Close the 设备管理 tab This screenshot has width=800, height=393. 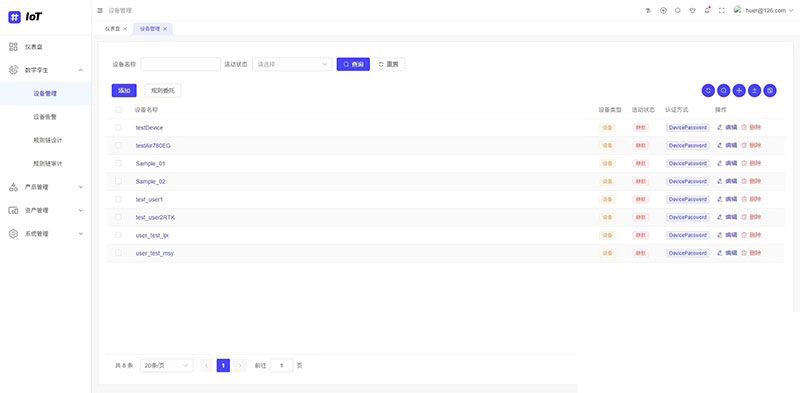pyautogui.click(x=165, y=29)
